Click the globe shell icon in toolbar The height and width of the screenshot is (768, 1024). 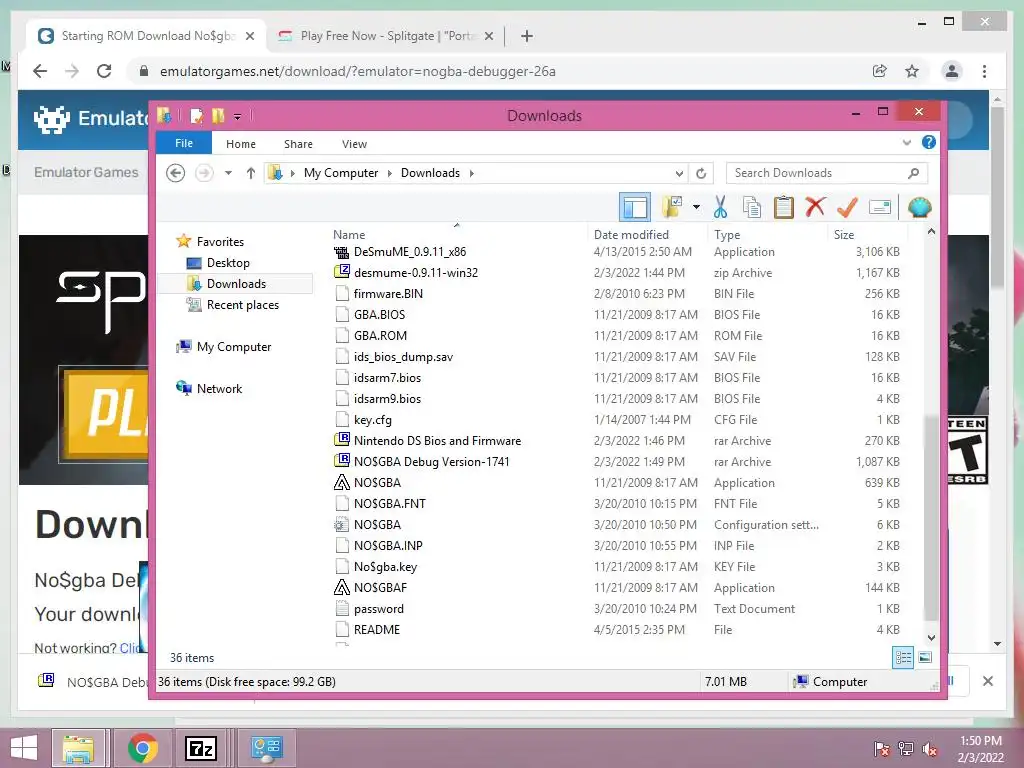click(x=920, y=208)
